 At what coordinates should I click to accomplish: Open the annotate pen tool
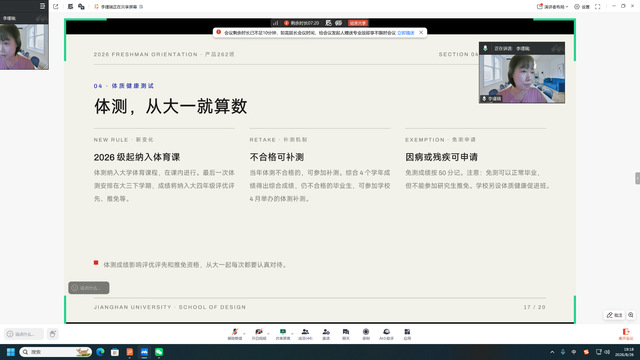[614, 315]
